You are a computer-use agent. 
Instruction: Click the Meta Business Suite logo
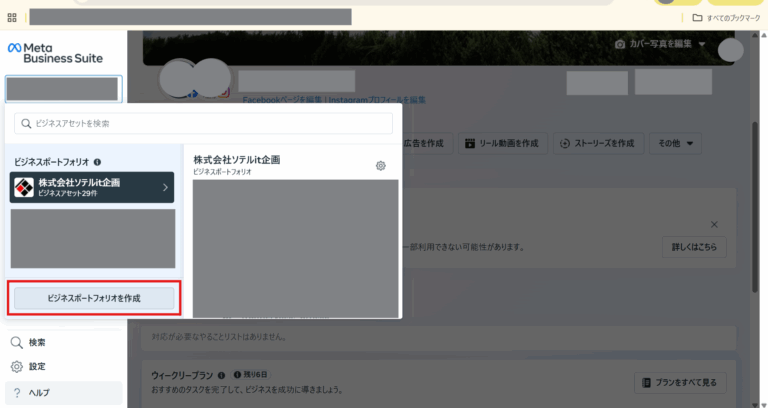pos(55,53)
